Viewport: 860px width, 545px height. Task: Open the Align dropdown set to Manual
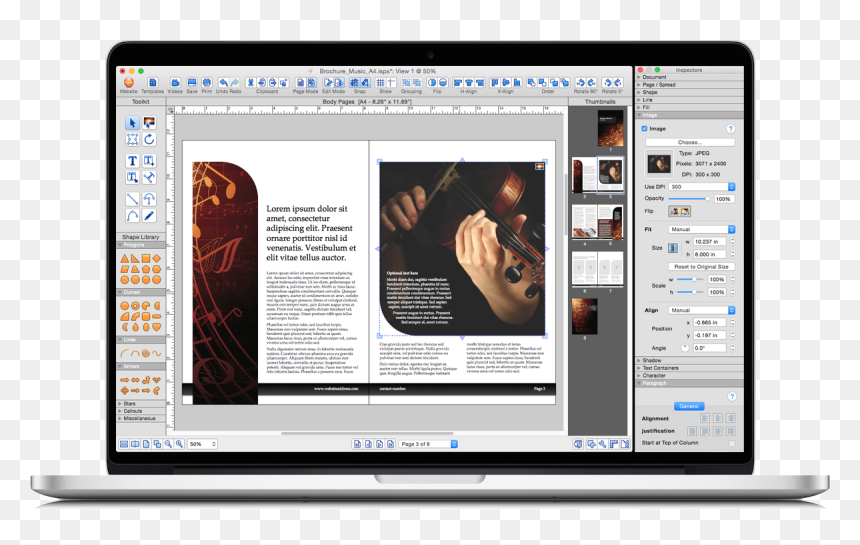(701, 310)
